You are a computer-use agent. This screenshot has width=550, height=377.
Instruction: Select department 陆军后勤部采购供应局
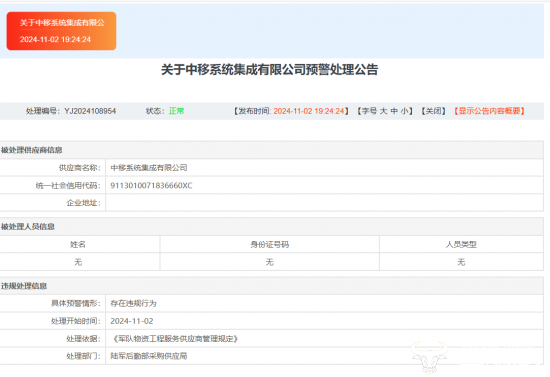tap(149, 356)
